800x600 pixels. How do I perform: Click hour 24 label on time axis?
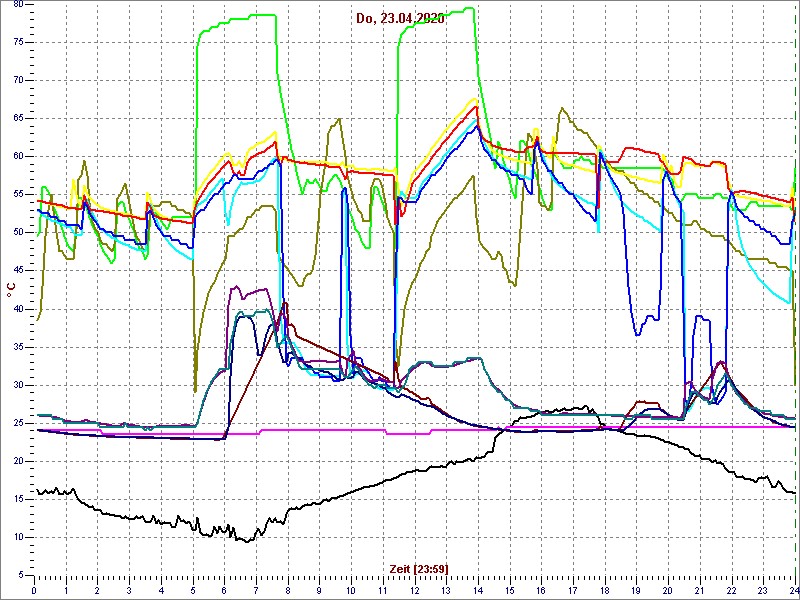click(793, 590)
